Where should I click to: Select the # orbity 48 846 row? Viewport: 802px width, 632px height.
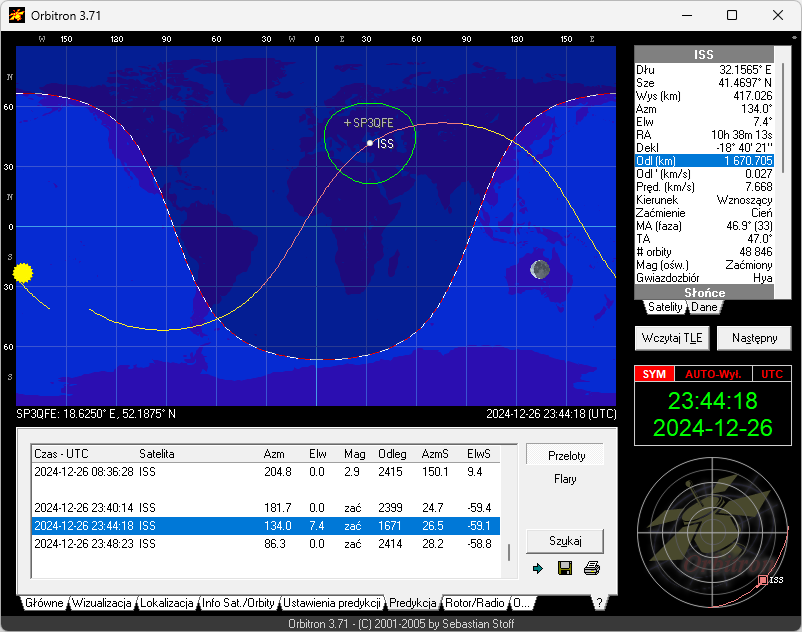[x=704, y=252]
